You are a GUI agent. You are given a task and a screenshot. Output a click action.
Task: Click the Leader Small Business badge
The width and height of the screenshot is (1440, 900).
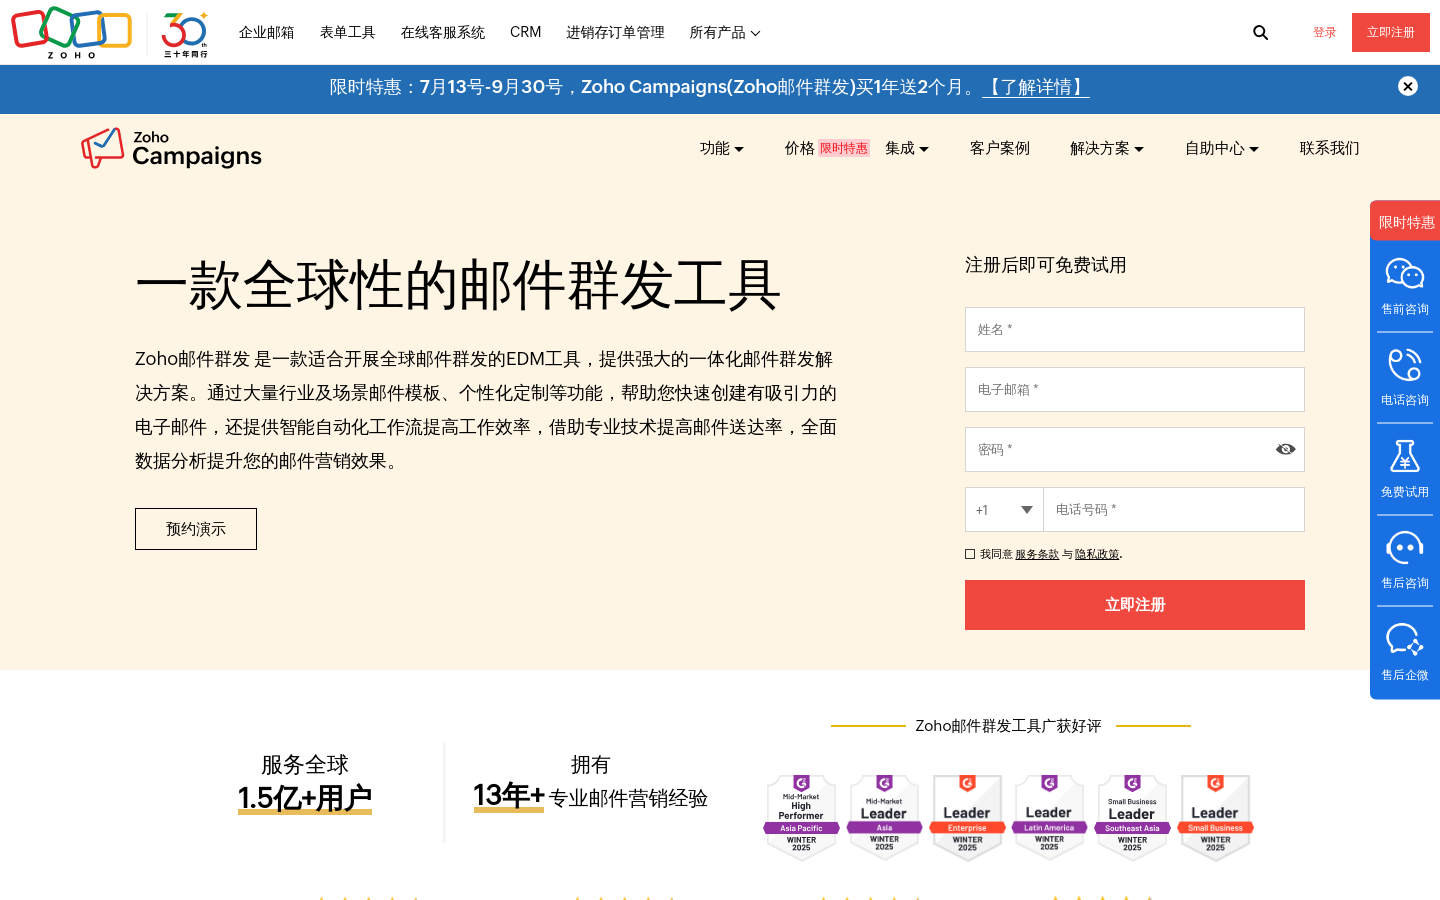1215,817
